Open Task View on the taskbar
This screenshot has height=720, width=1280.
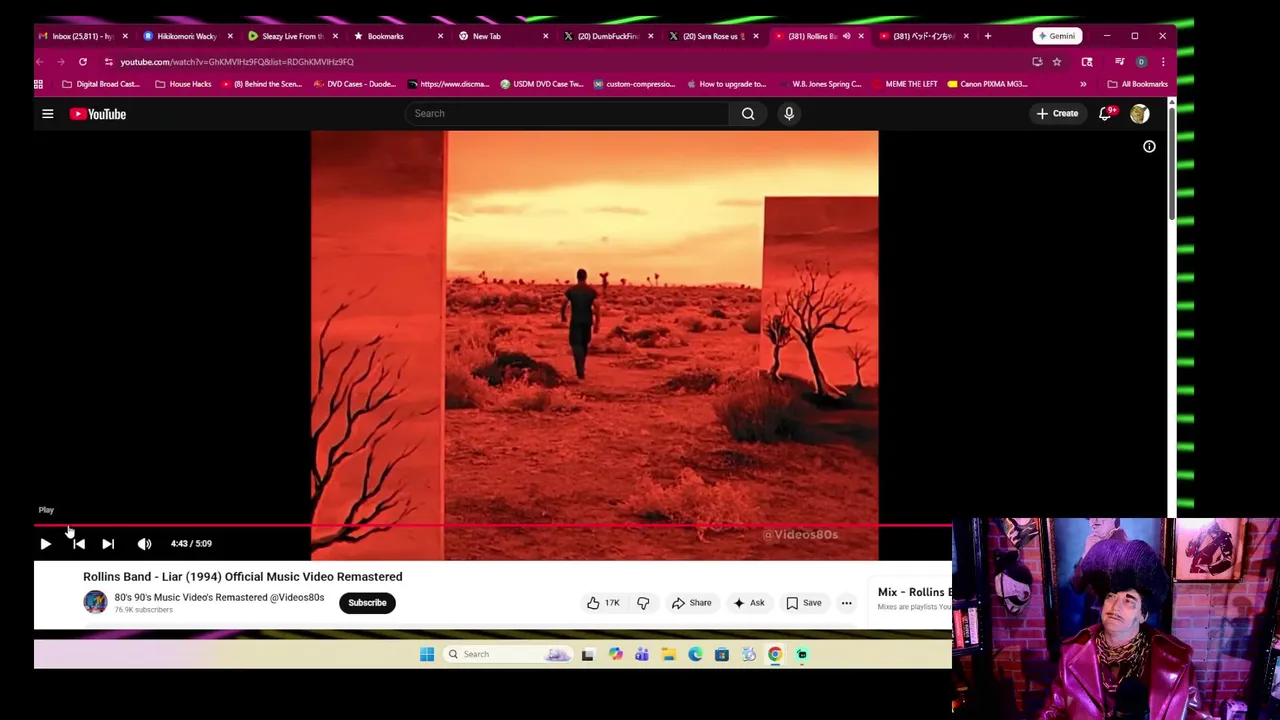pyautogui.click(x=588, y=655)
